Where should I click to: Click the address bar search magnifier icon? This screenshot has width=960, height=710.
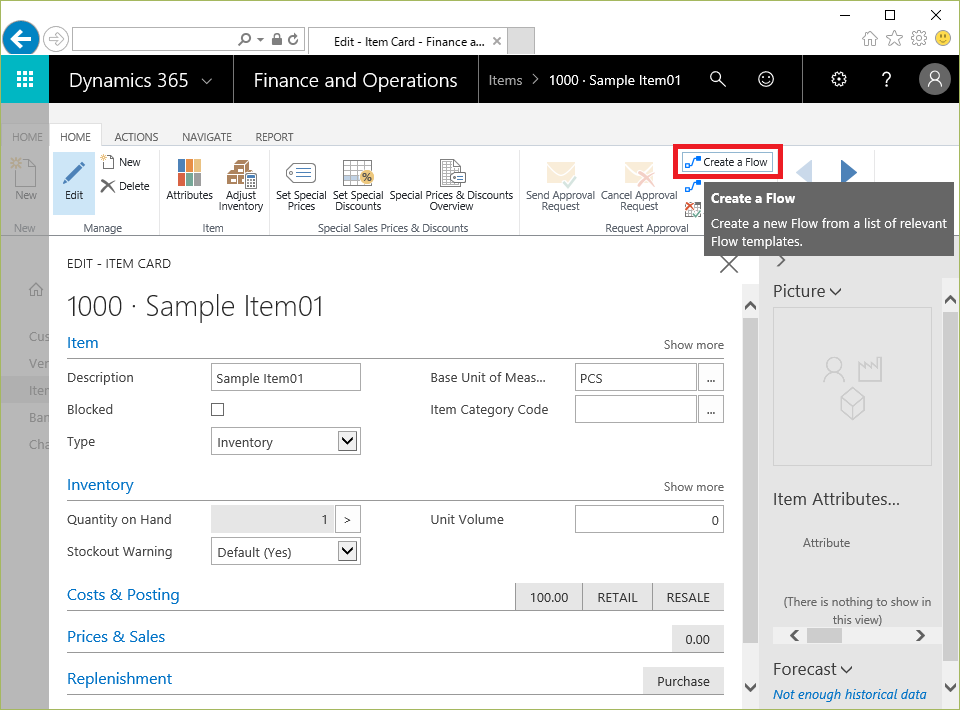(x=244, y=40)
